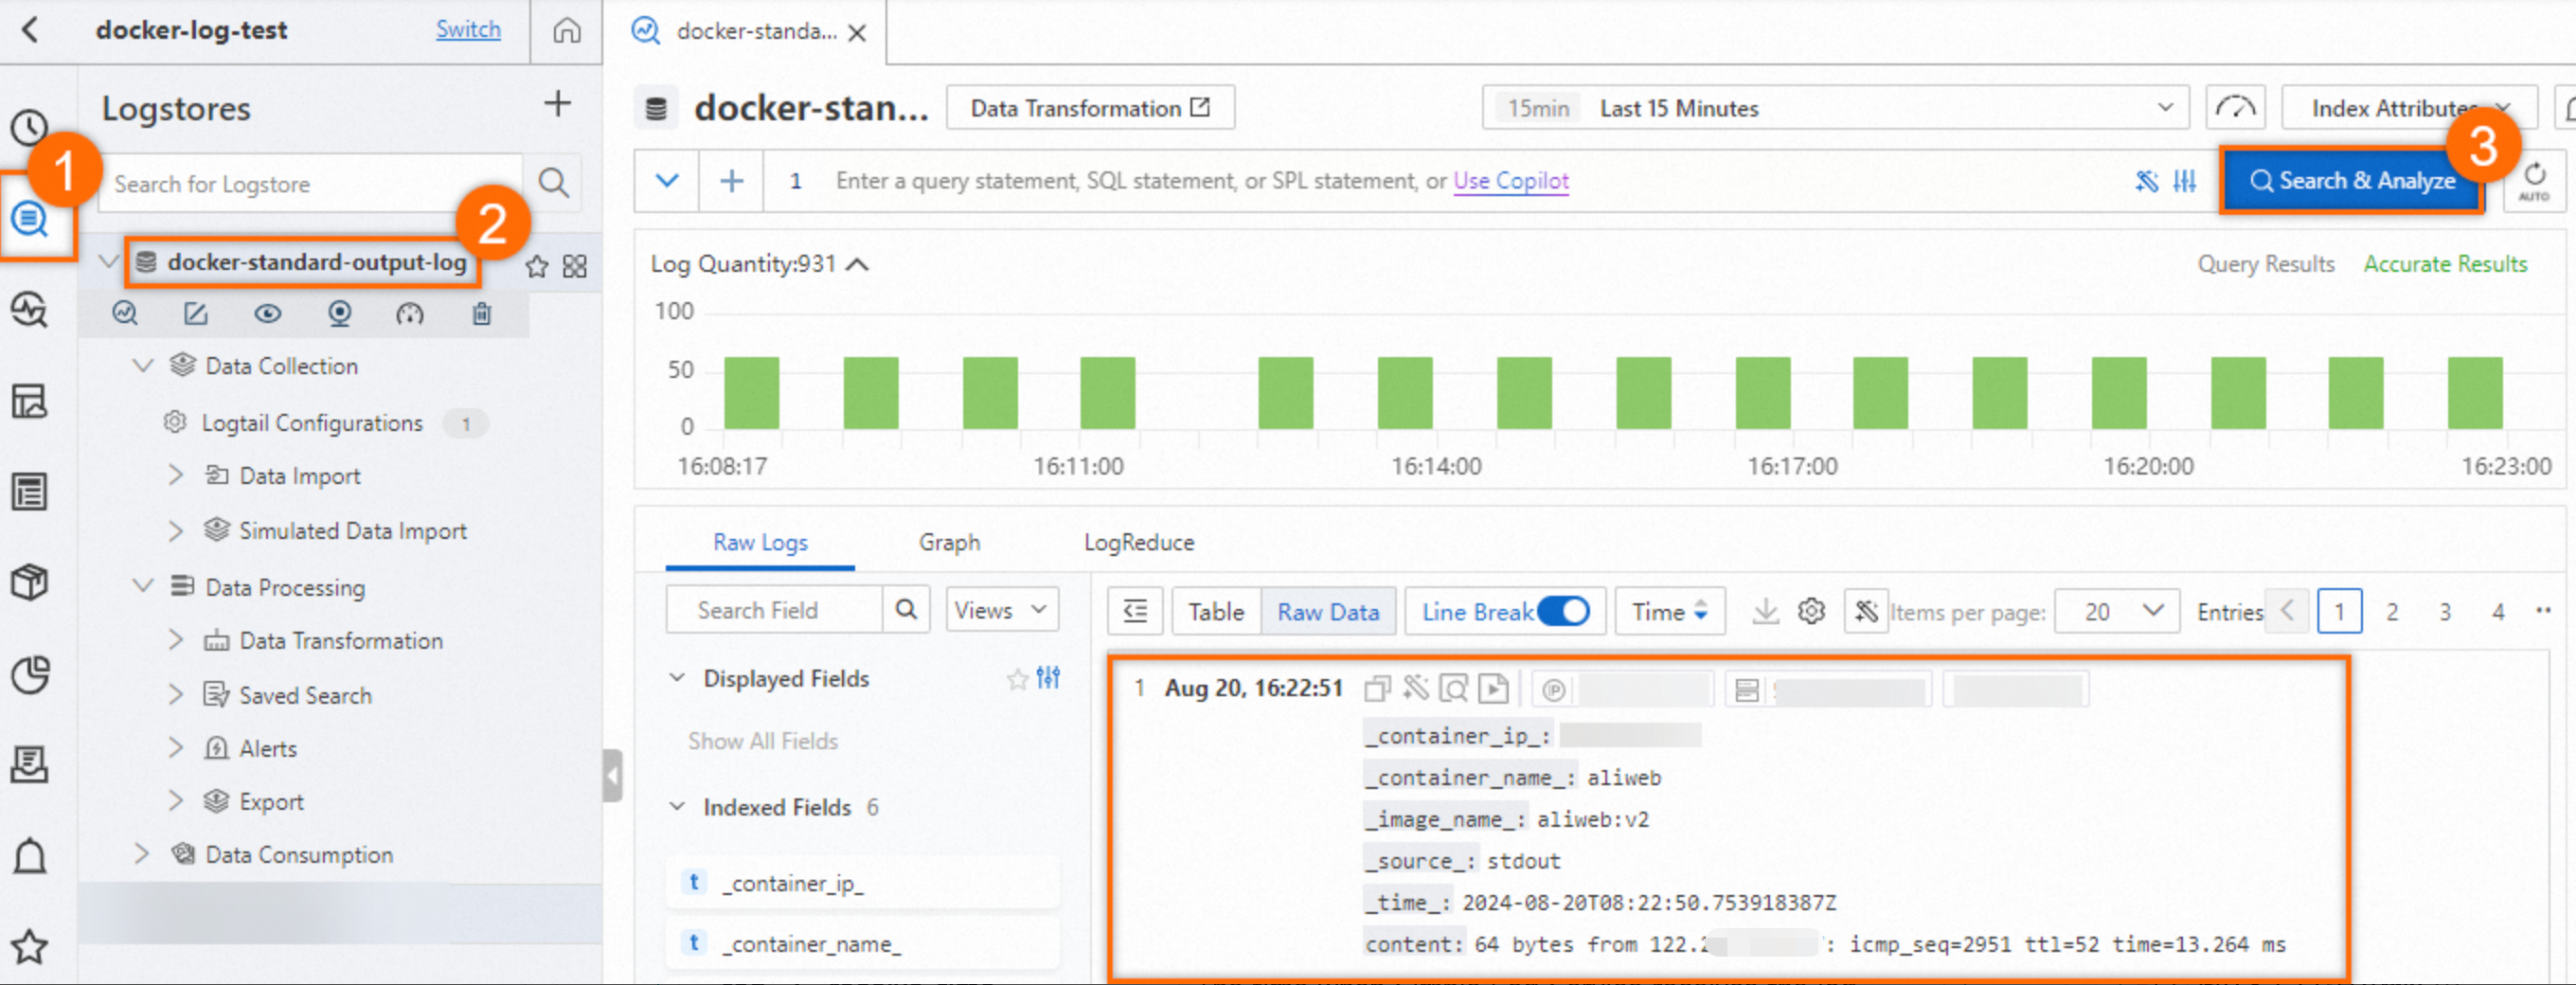
Task: Expand the Alerts node
Action: tap(176, 748)
